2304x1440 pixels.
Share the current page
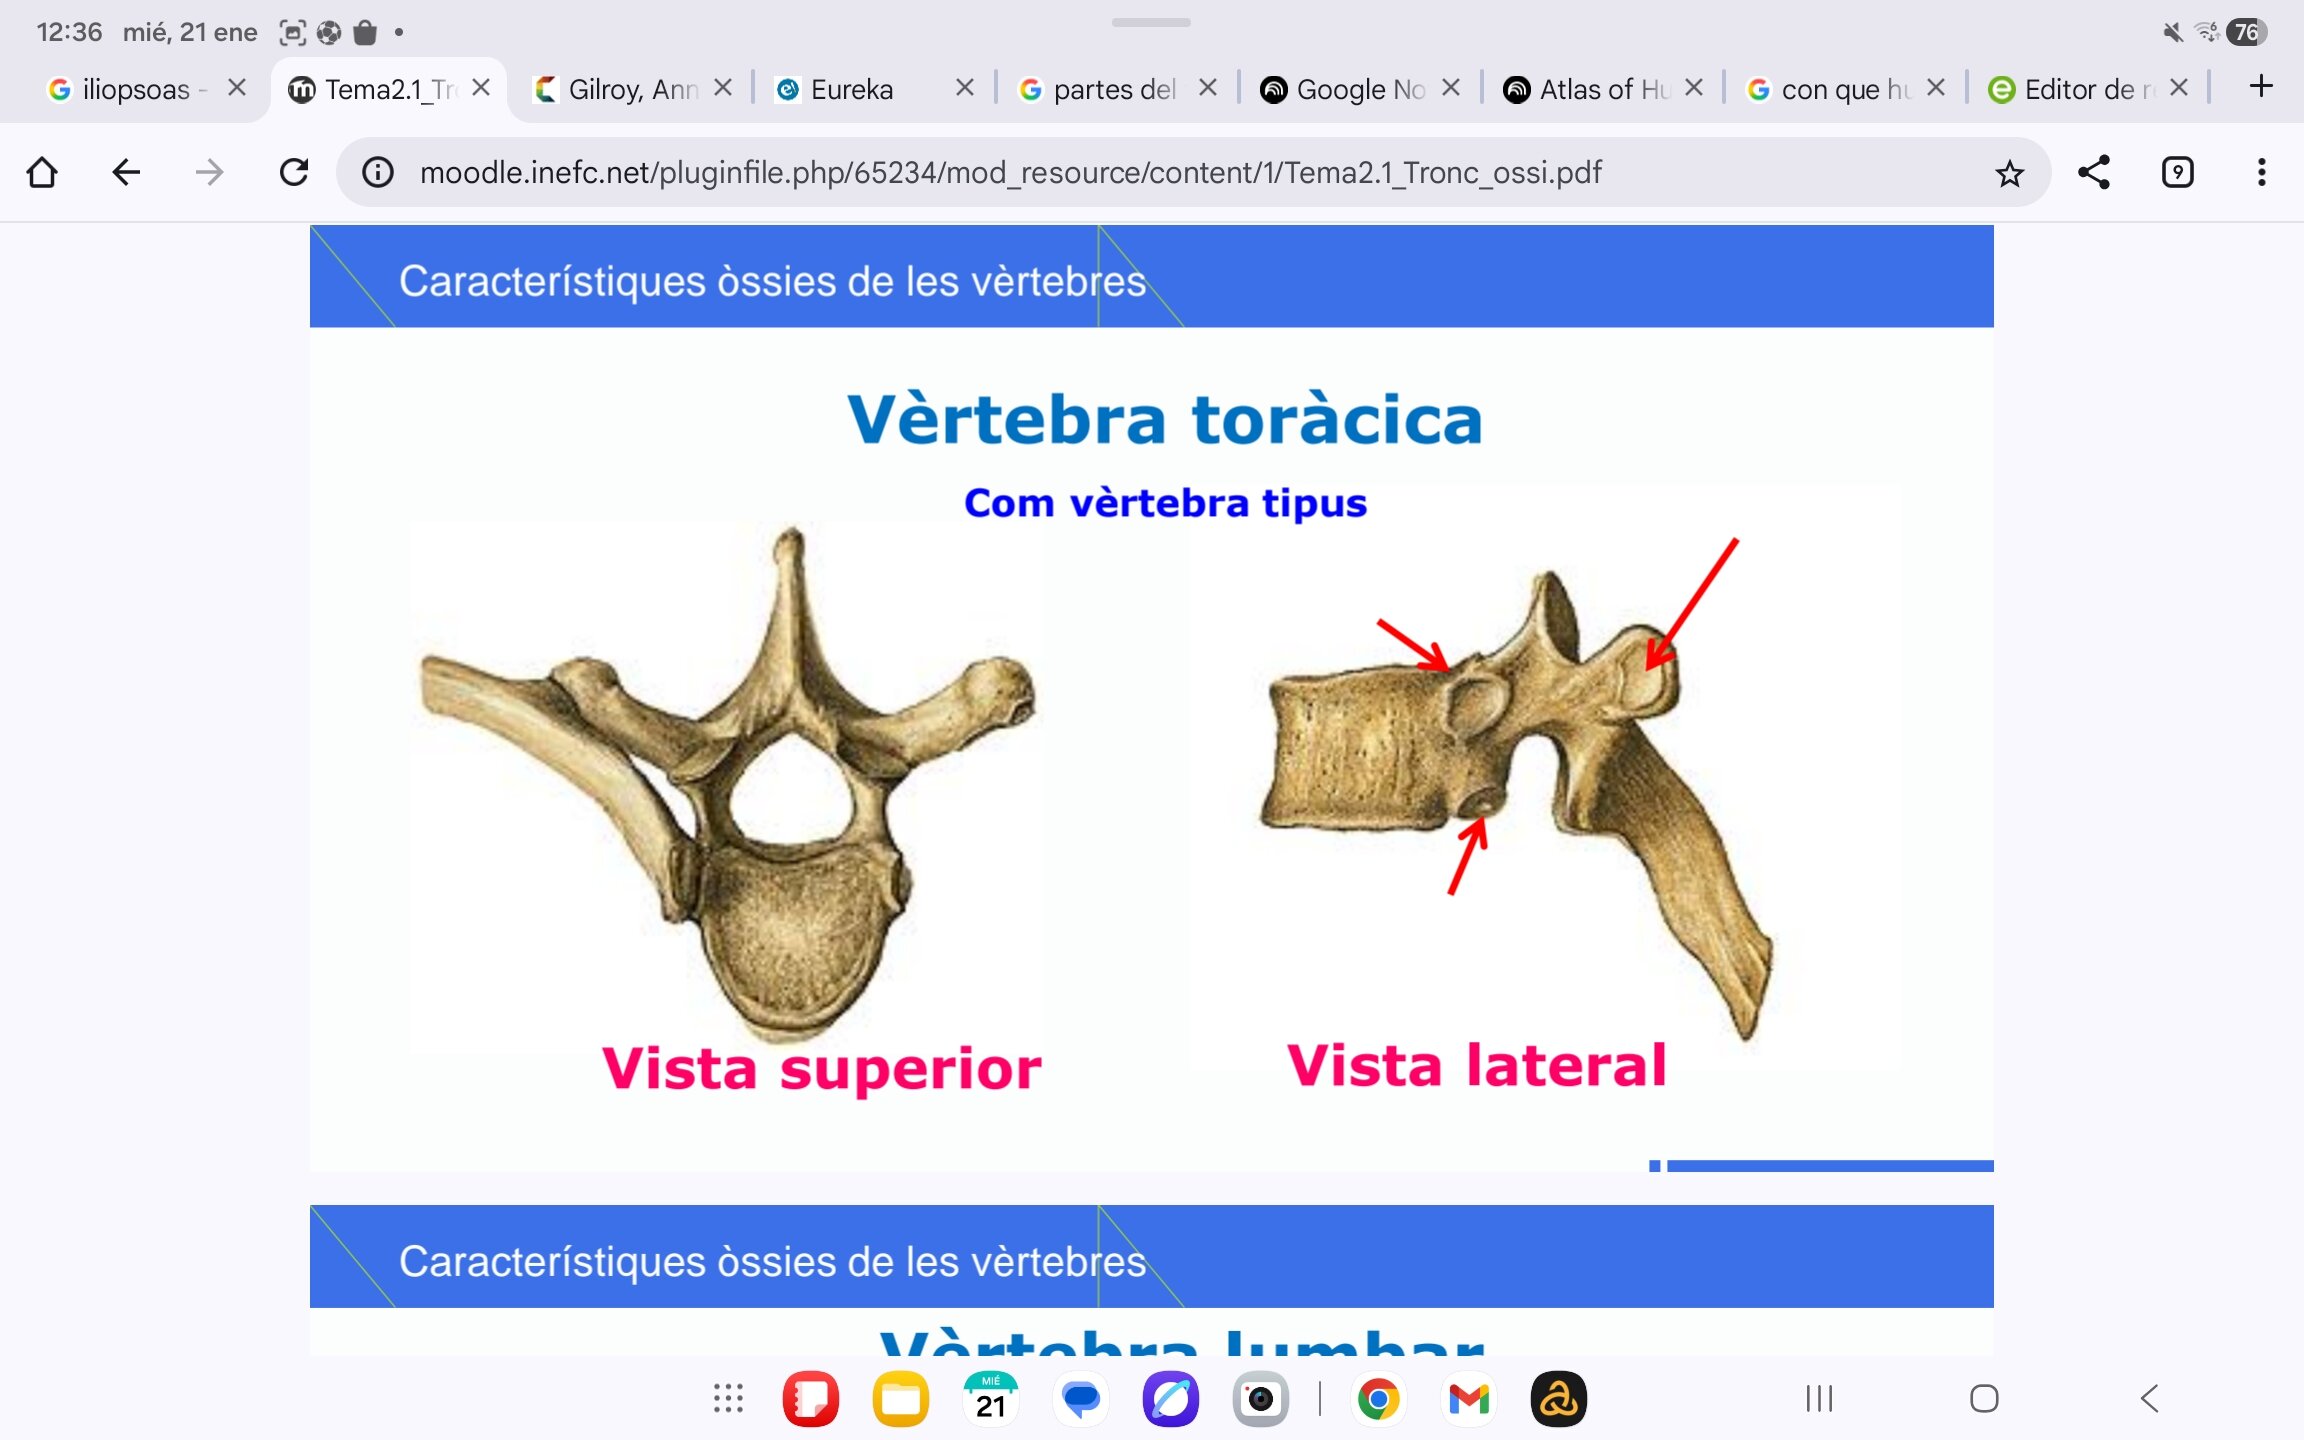tap(2093, 172)
